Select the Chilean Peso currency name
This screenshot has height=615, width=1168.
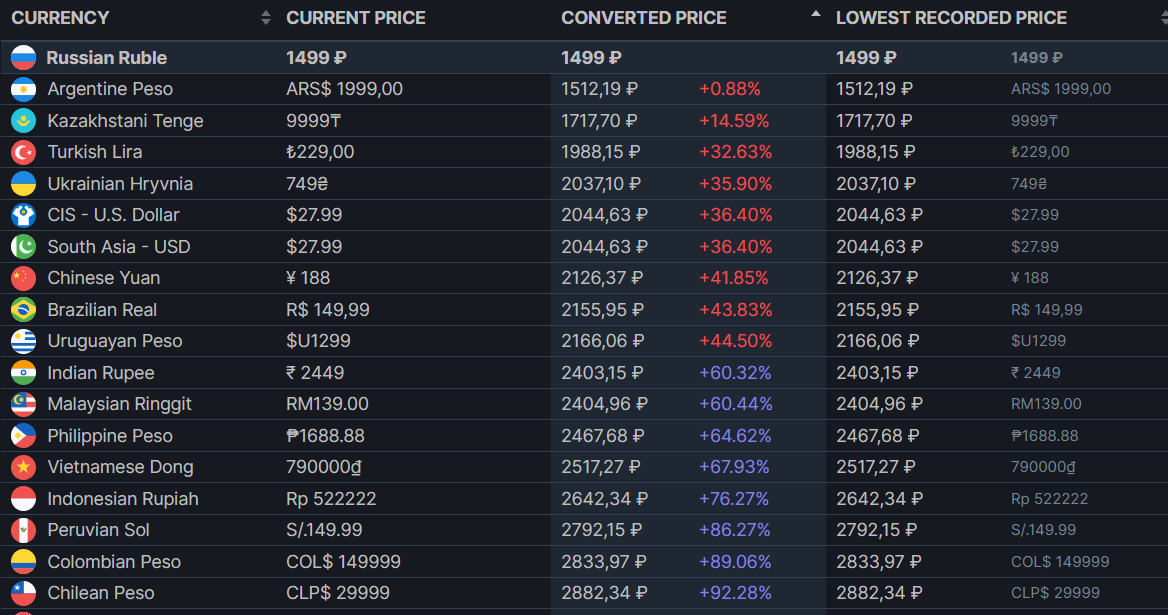101,593
